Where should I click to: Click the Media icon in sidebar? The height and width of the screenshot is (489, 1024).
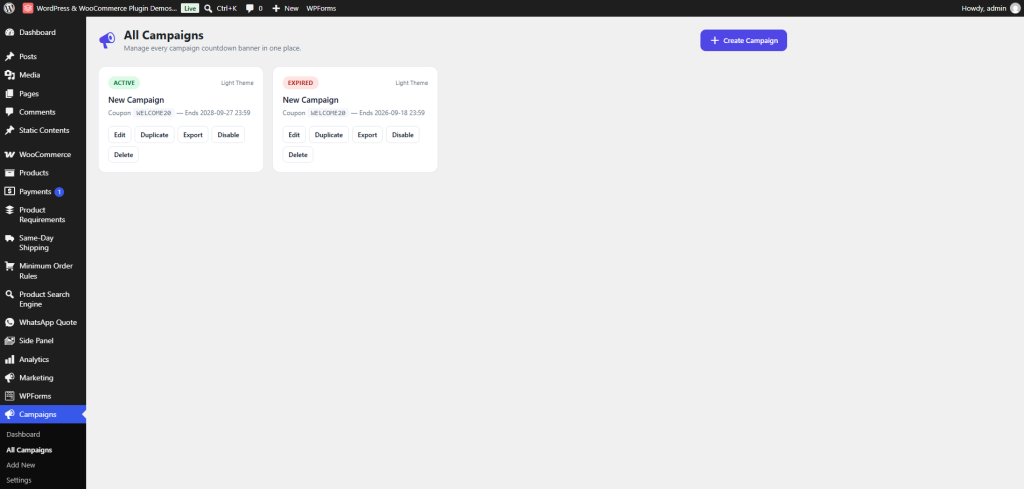tap(9, 75)
